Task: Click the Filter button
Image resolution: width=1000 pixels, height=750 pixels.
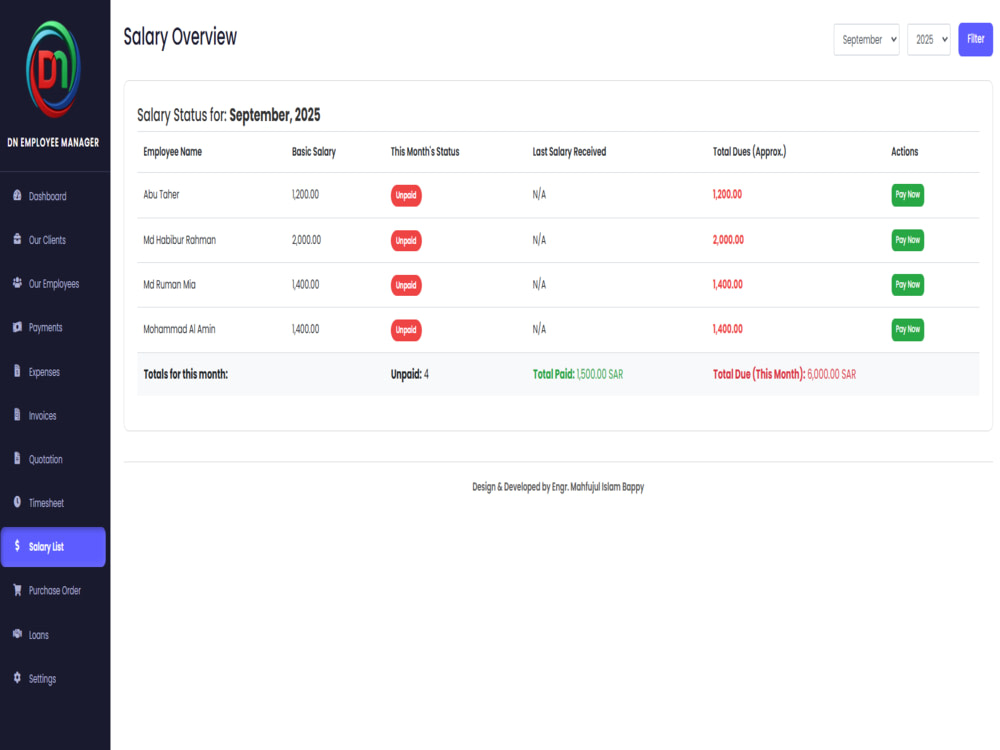Action: click(975, 39)
